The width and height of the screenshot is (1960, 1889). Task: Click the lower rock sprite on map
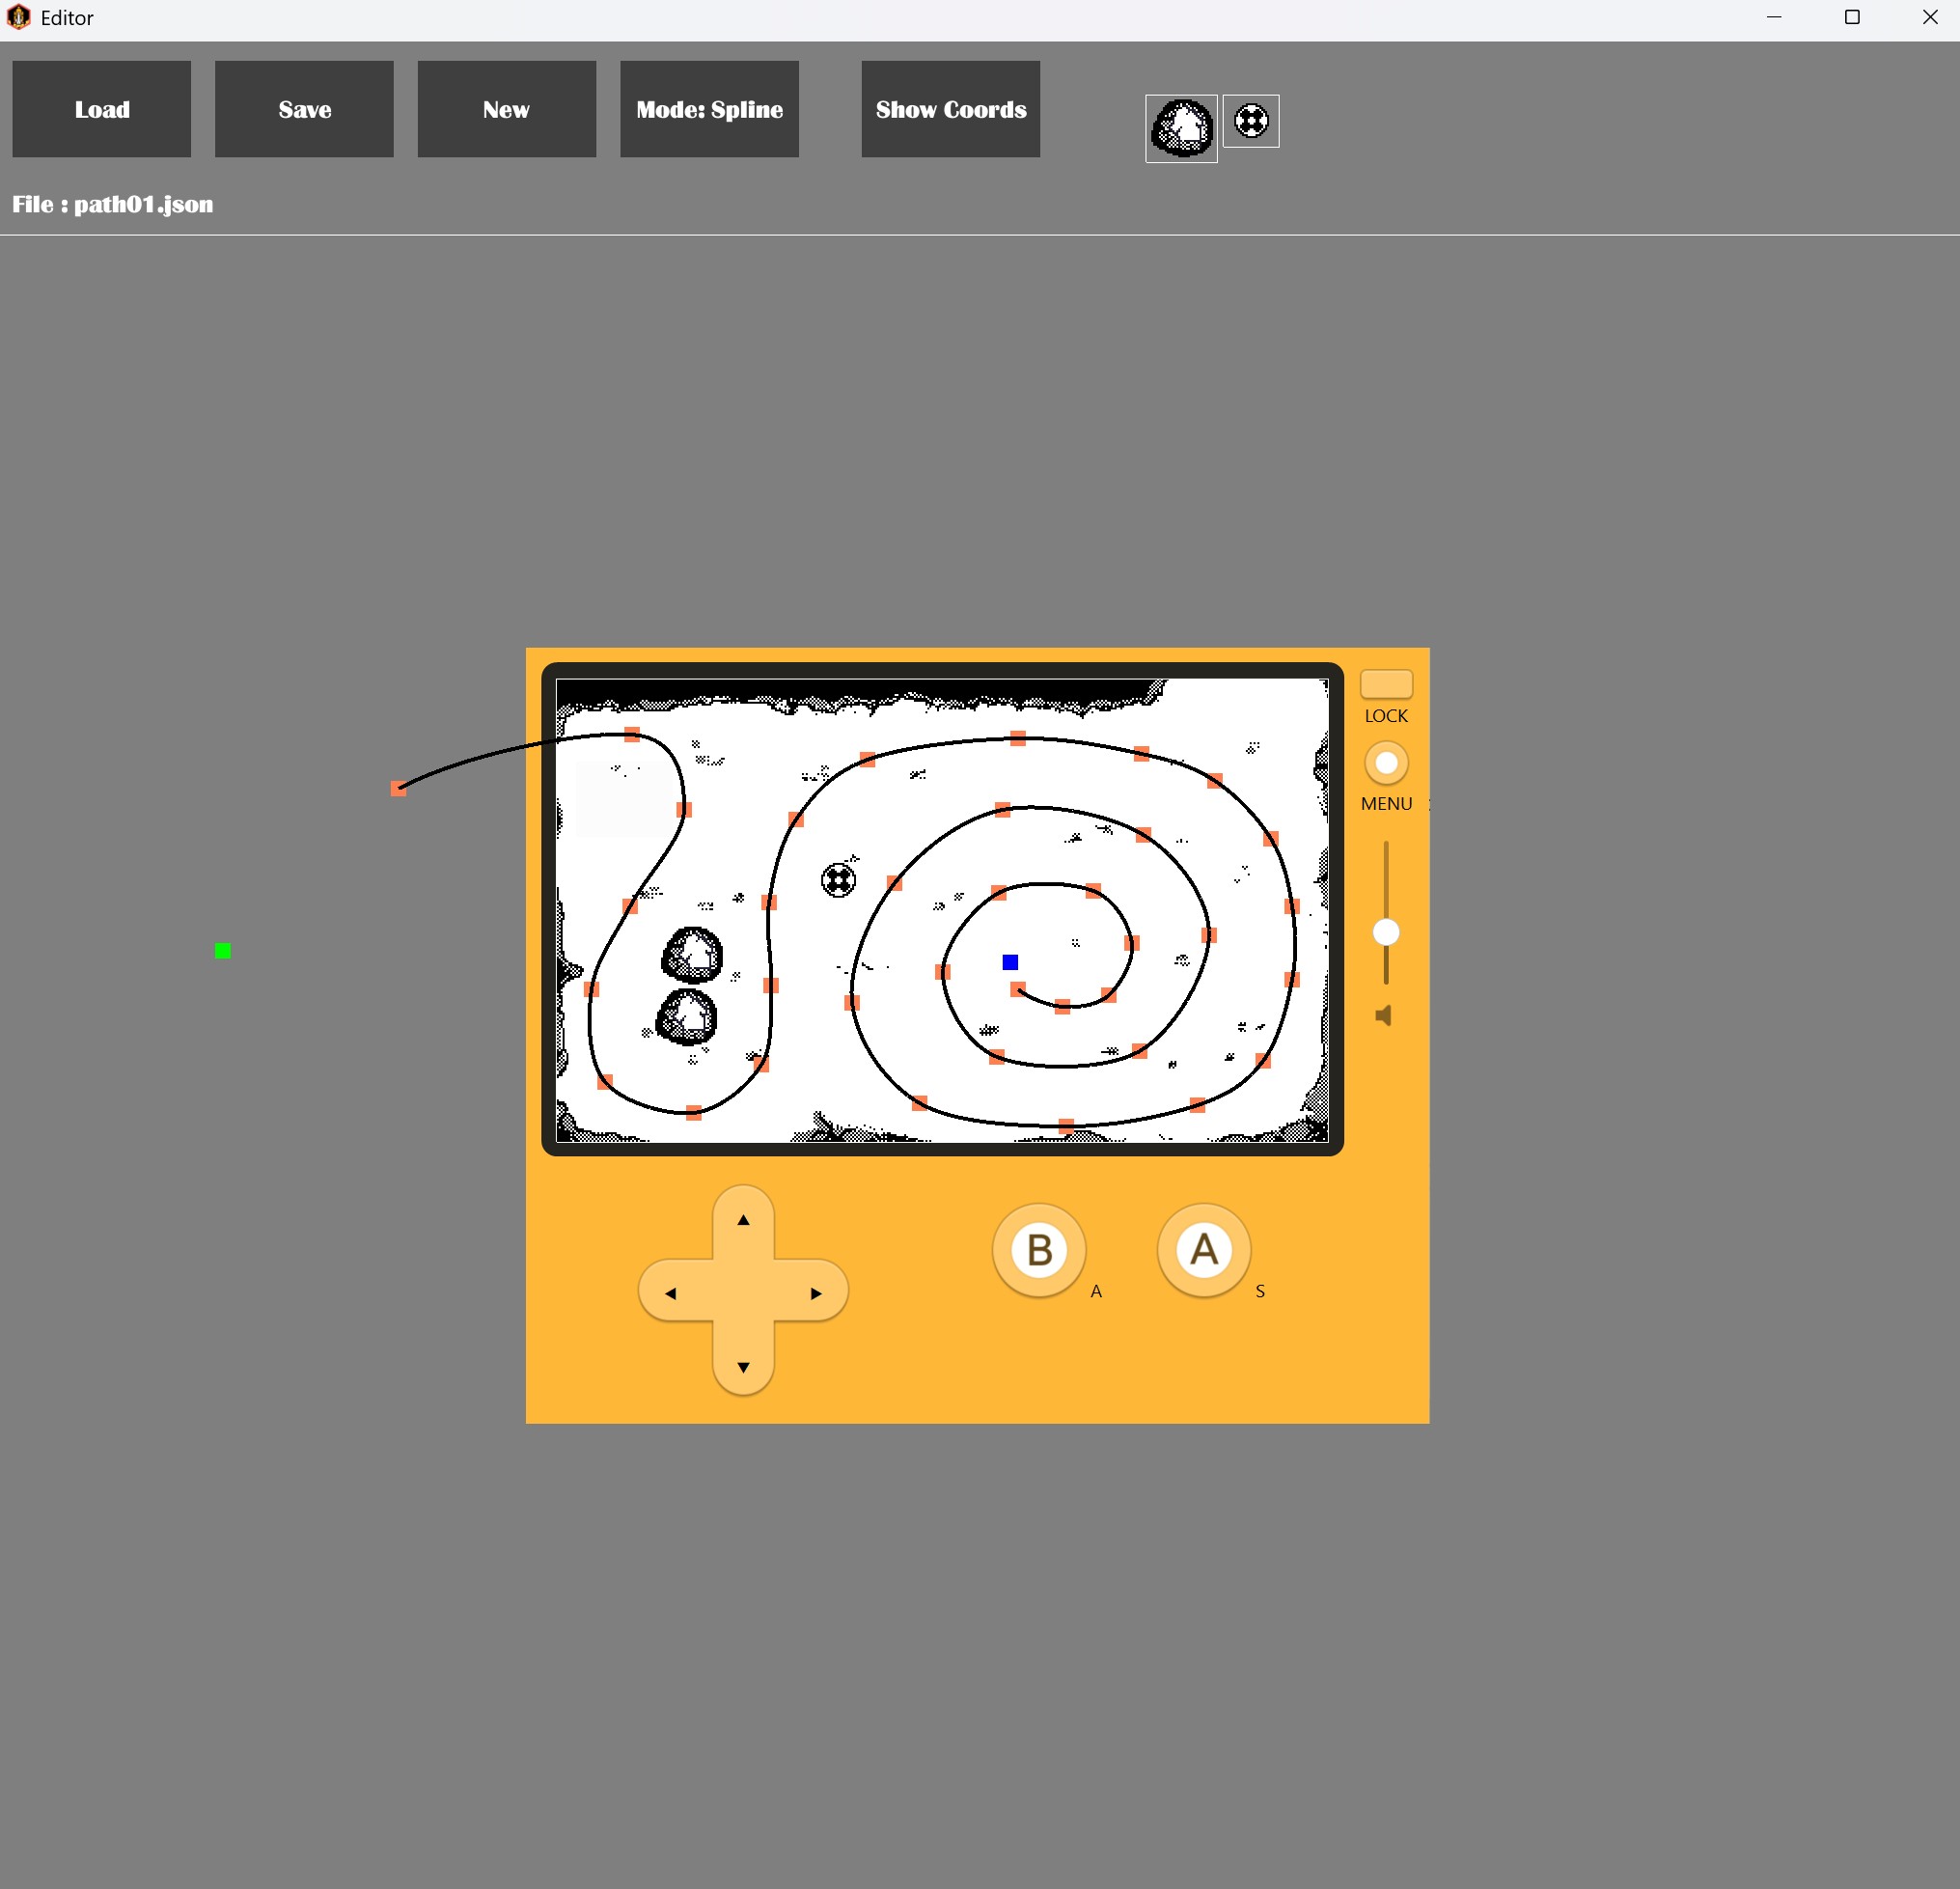[687, 1016]
